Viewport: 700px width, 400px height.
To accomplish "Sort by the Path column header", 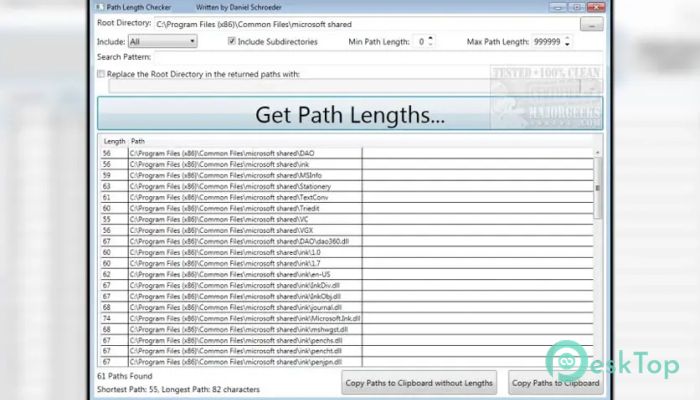I will pyautogui.click(x=138, y=141).
